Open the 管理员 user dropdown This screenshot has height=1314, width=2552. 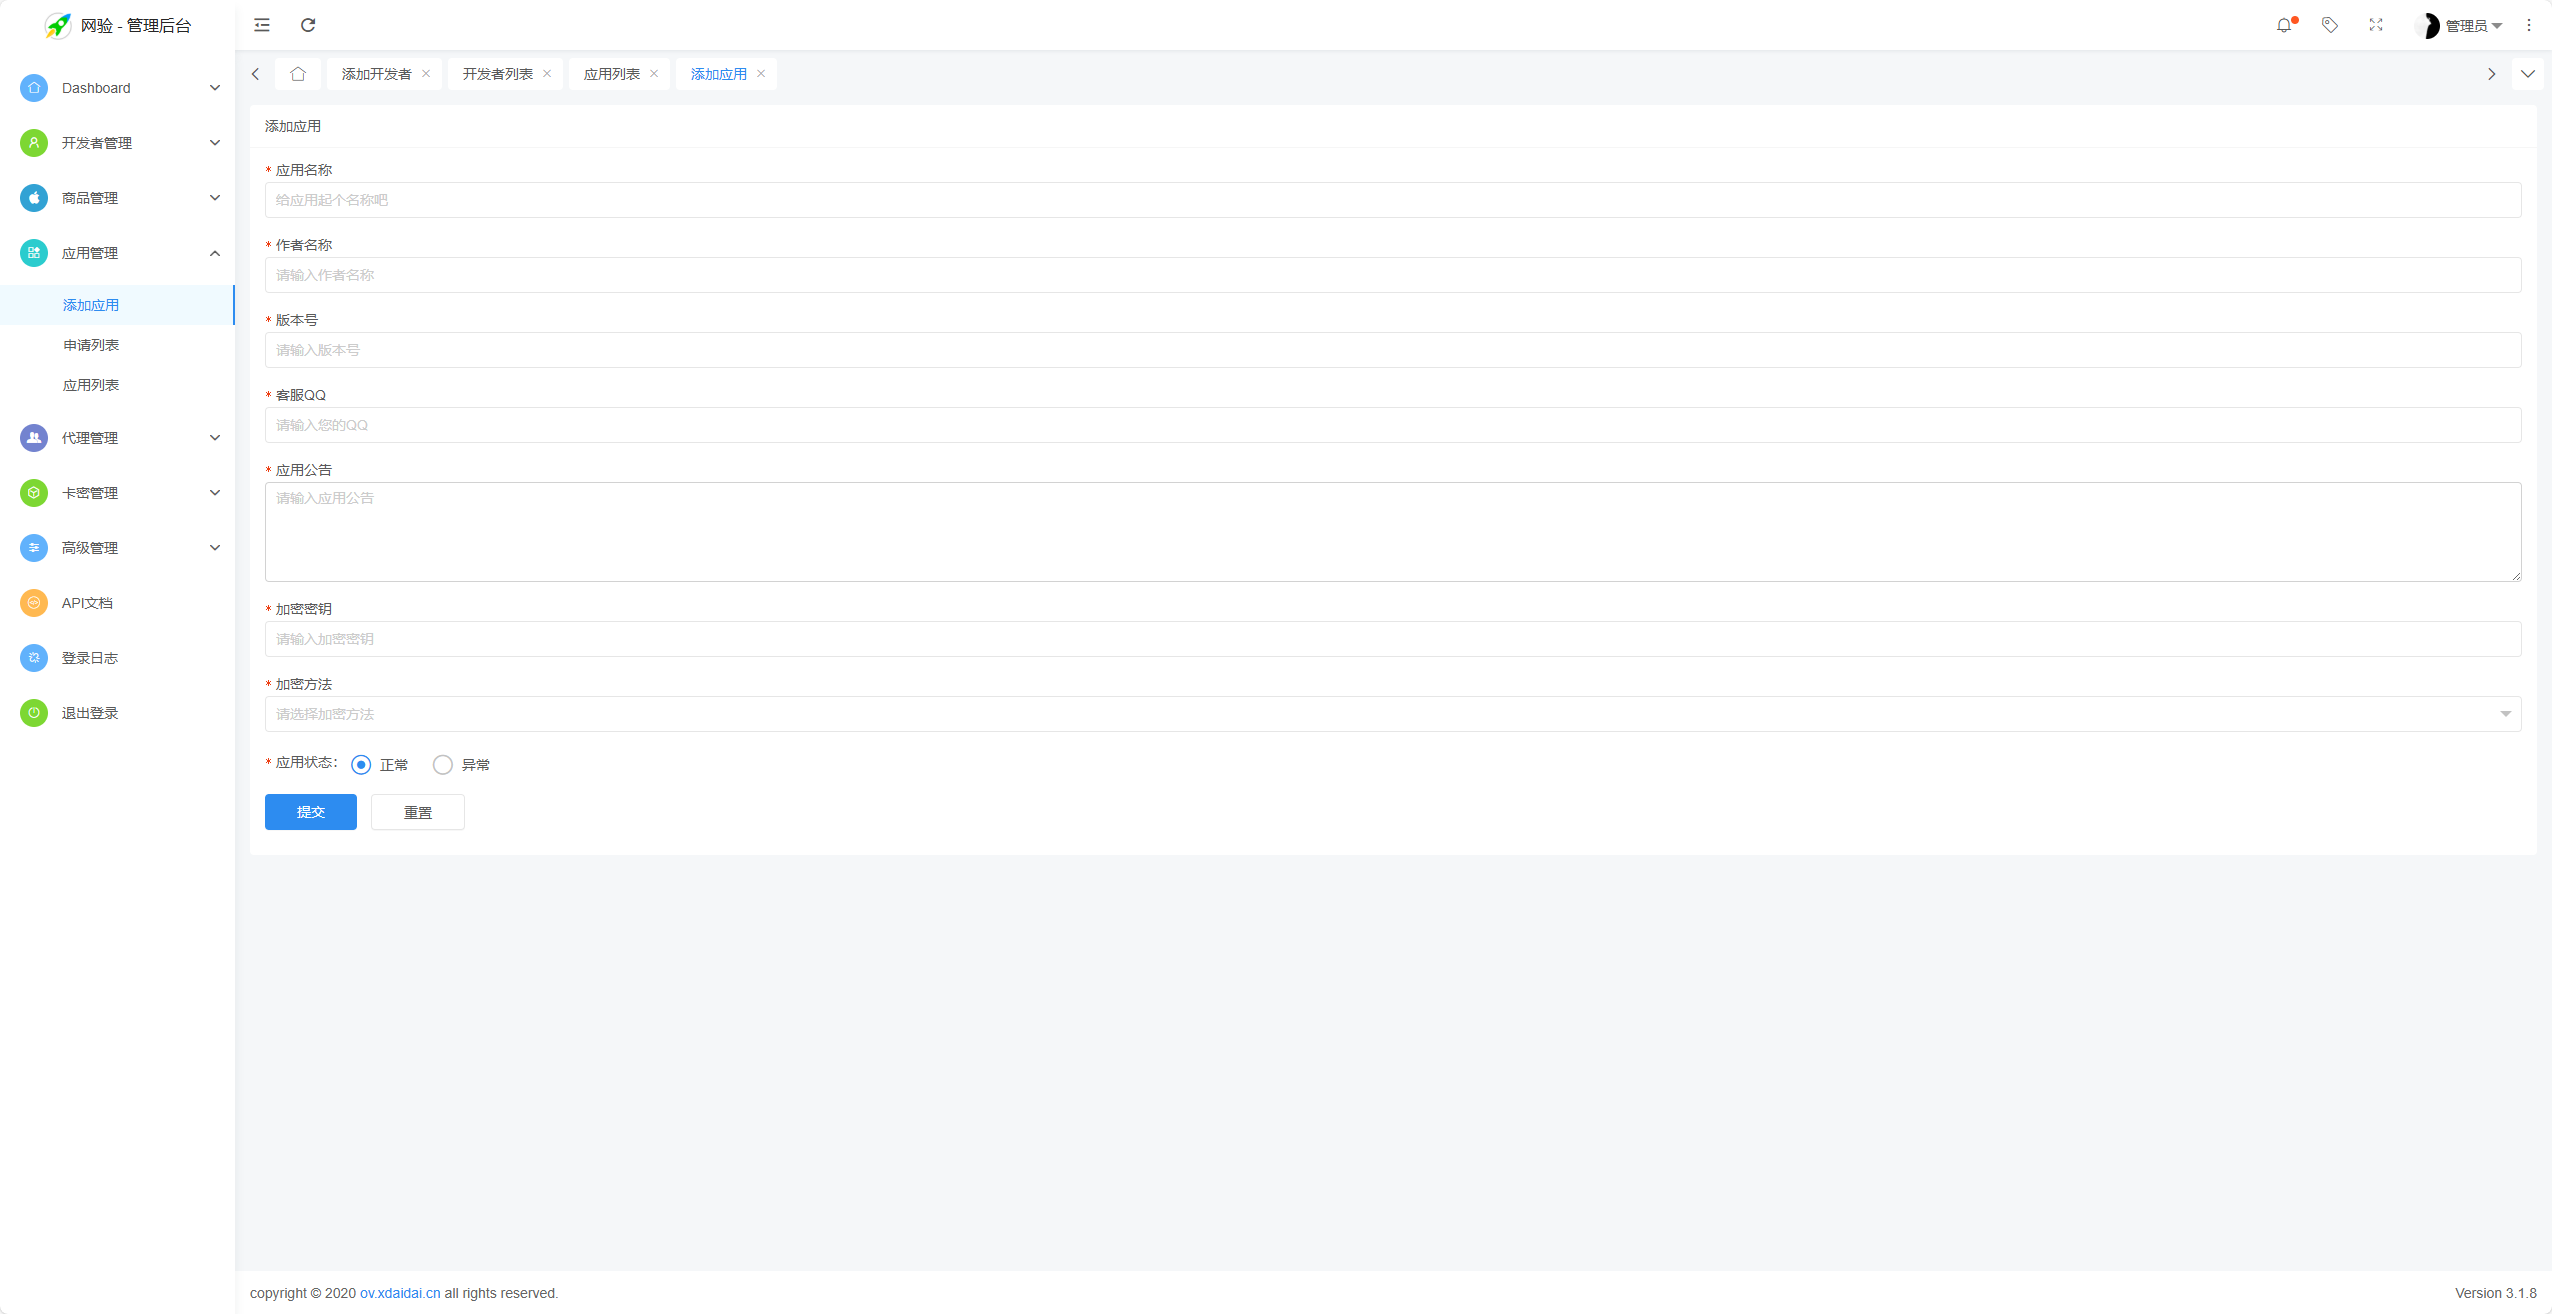[2474, 26]
